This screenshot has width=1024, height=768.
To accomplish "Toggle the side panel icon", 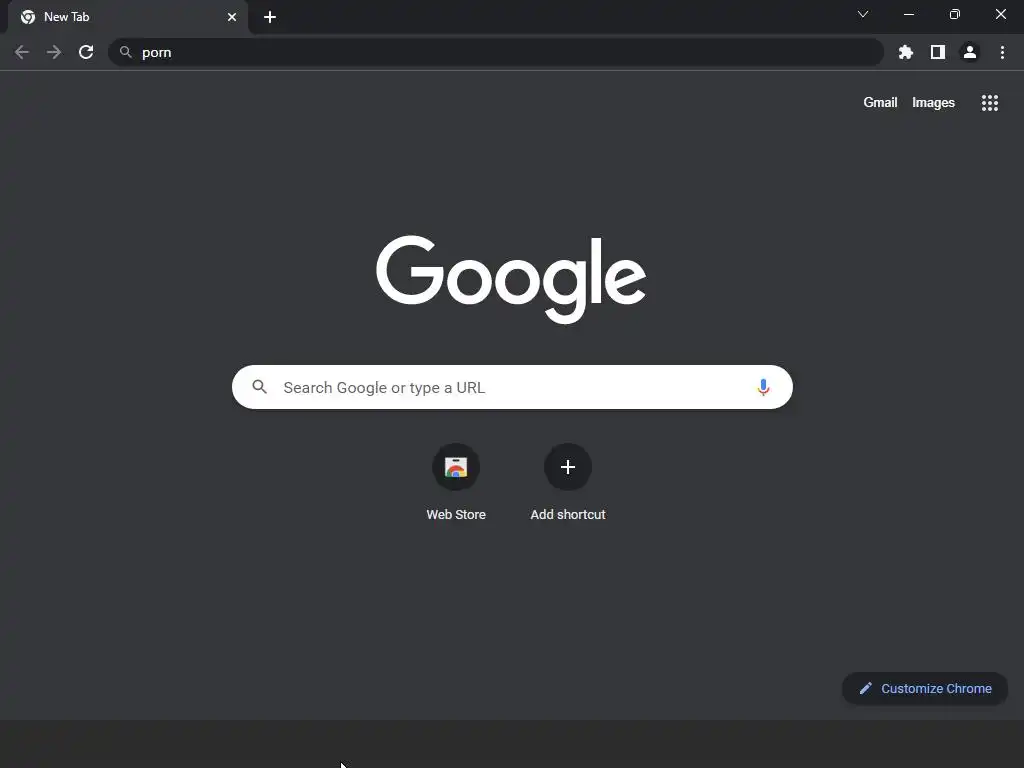I will click(938, 52).
